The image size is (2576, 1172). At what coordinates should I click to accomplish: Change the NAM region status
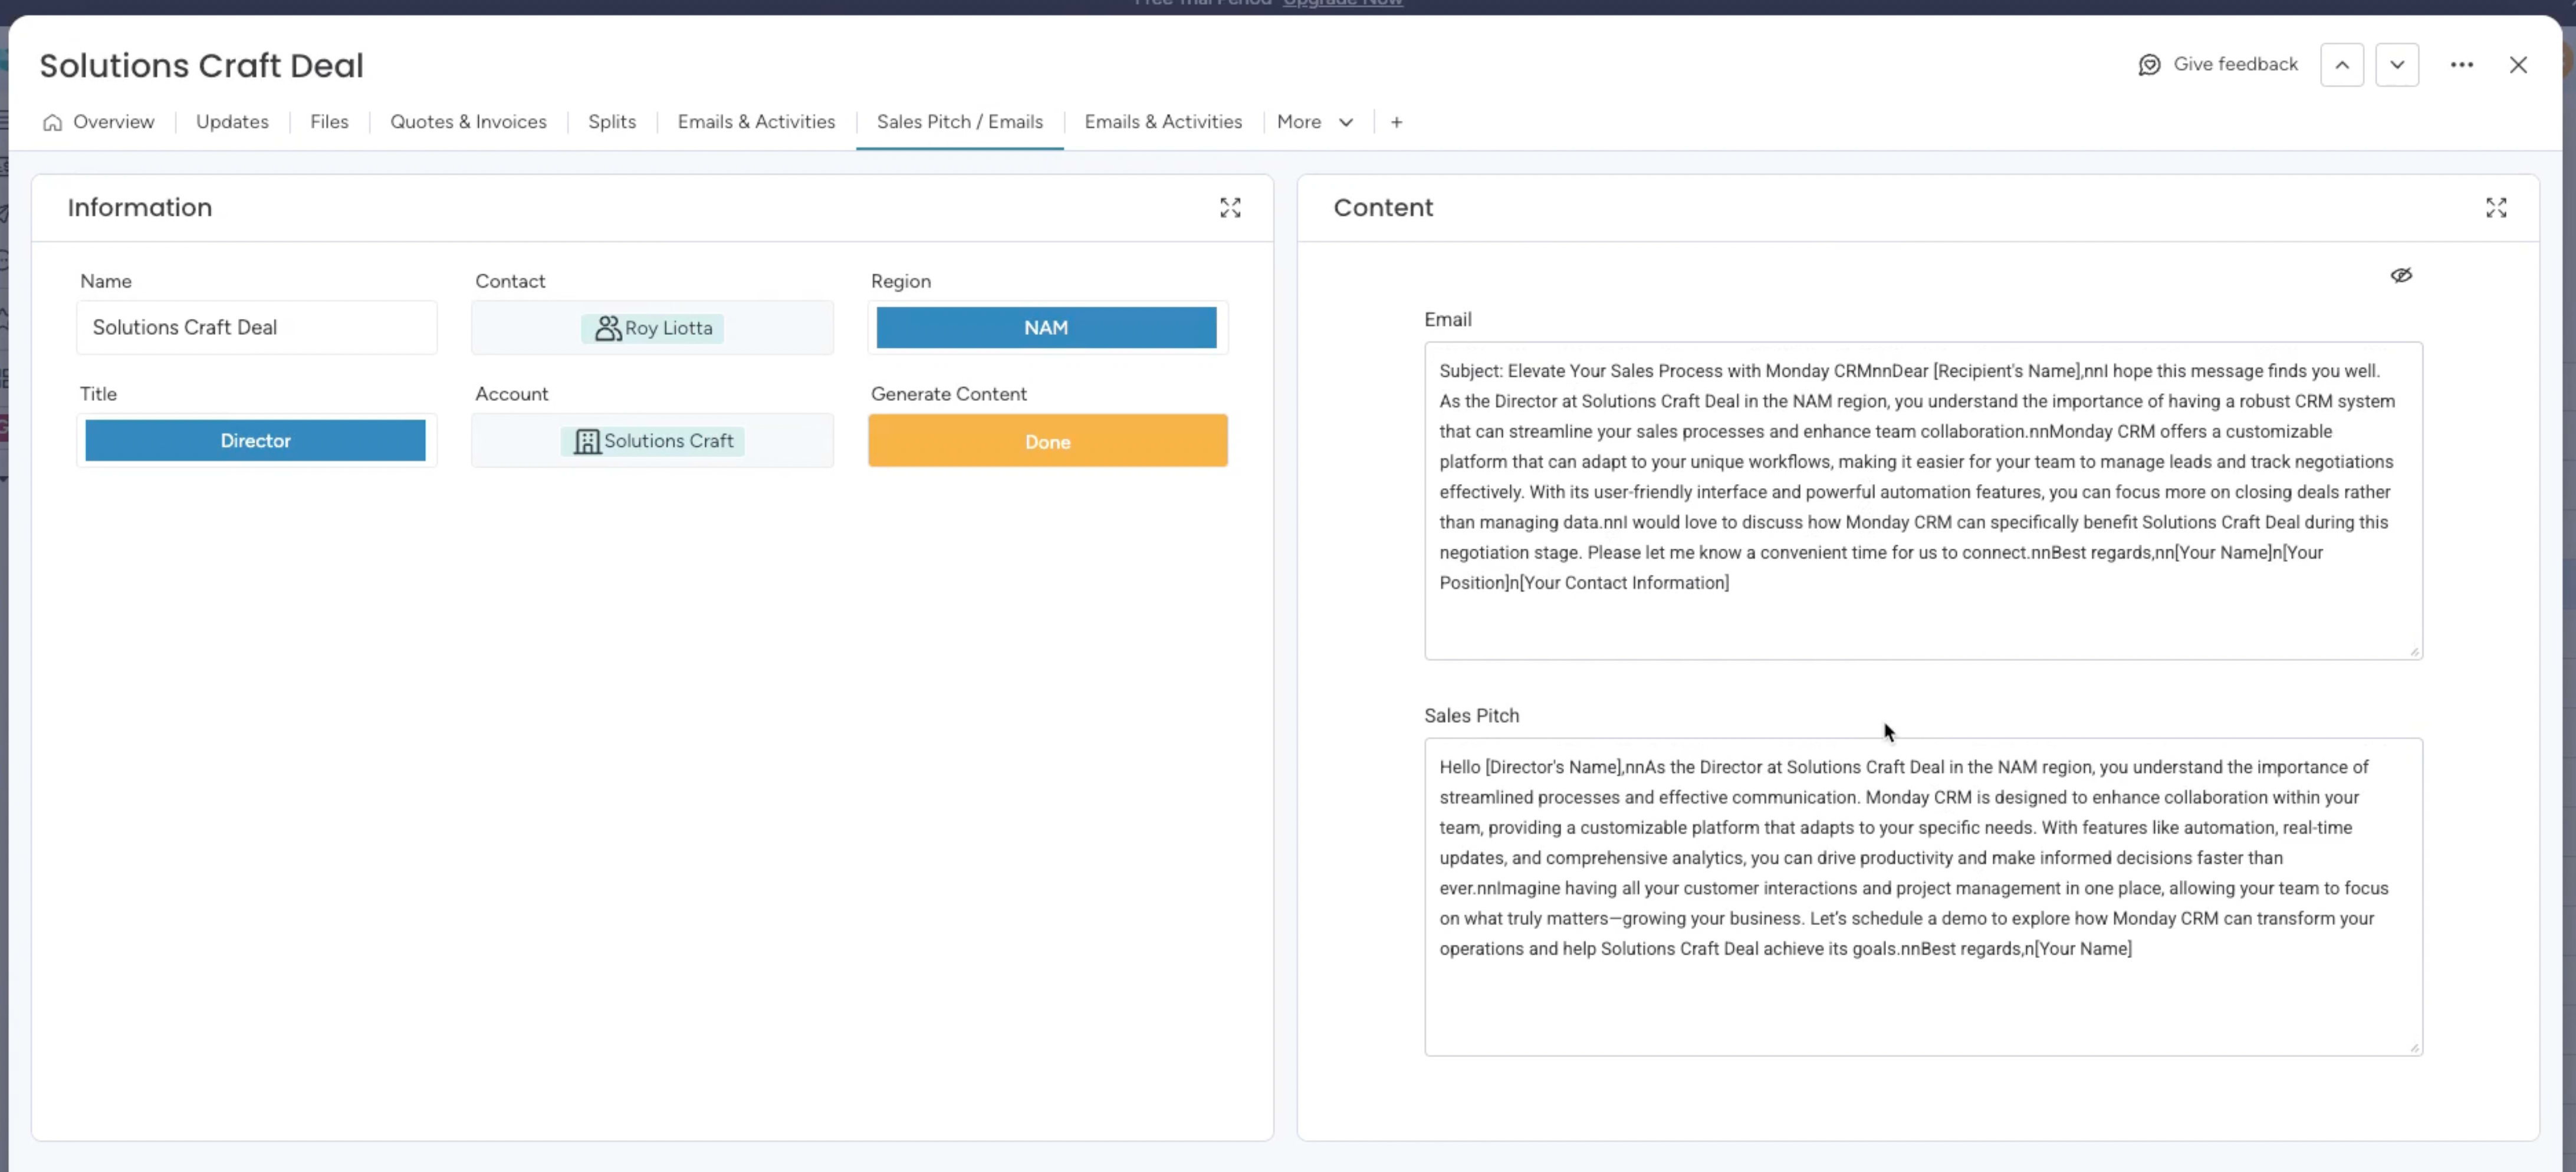(1046, 328)
